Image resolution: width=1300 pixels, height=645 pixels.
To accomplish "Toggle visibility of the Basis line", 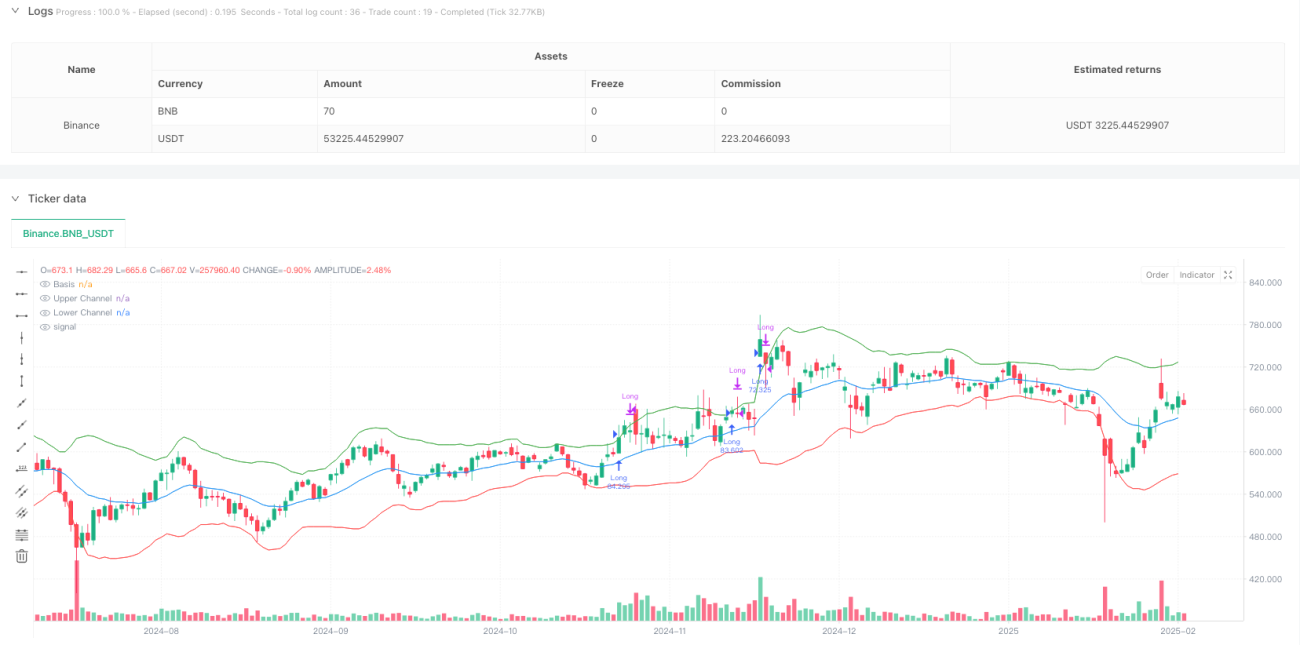I will (x=44, y=284).
